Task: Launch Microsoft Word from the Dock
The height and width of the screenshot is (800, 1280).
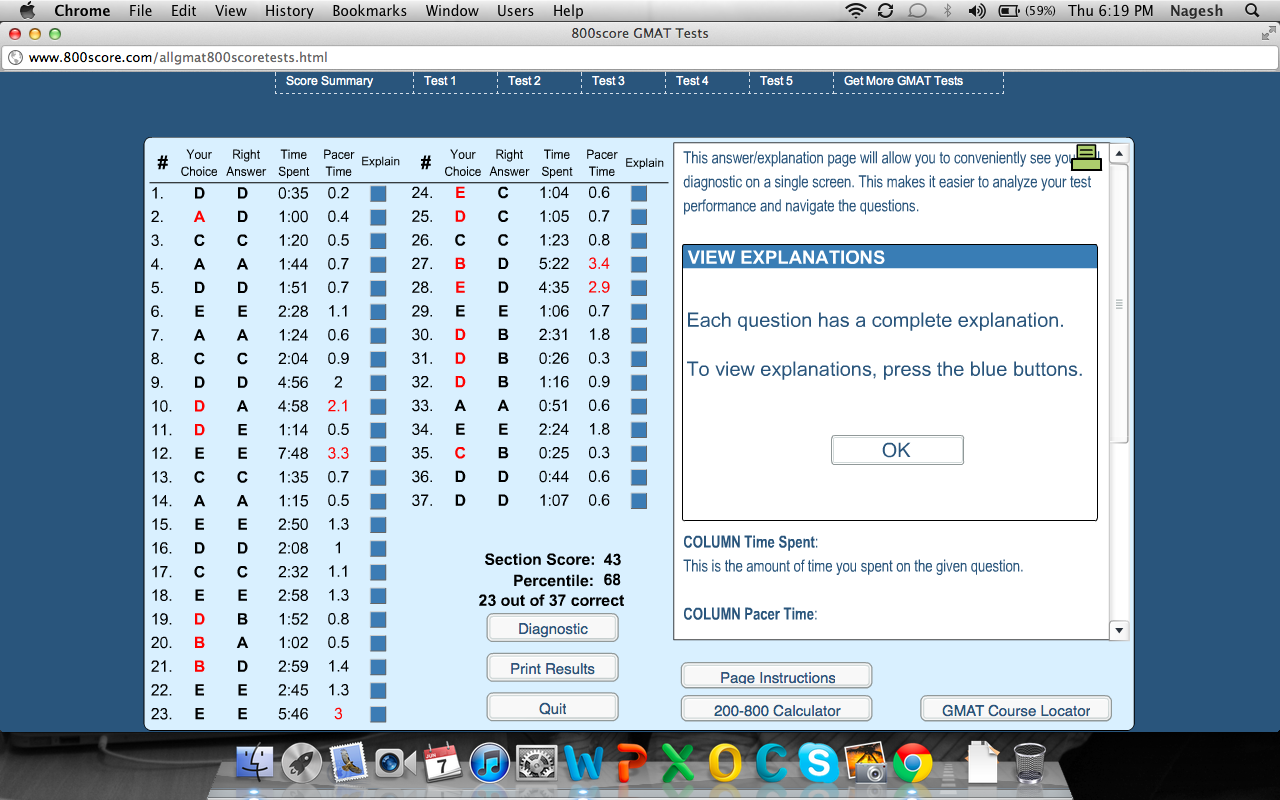Action: [x=583, y=763]
